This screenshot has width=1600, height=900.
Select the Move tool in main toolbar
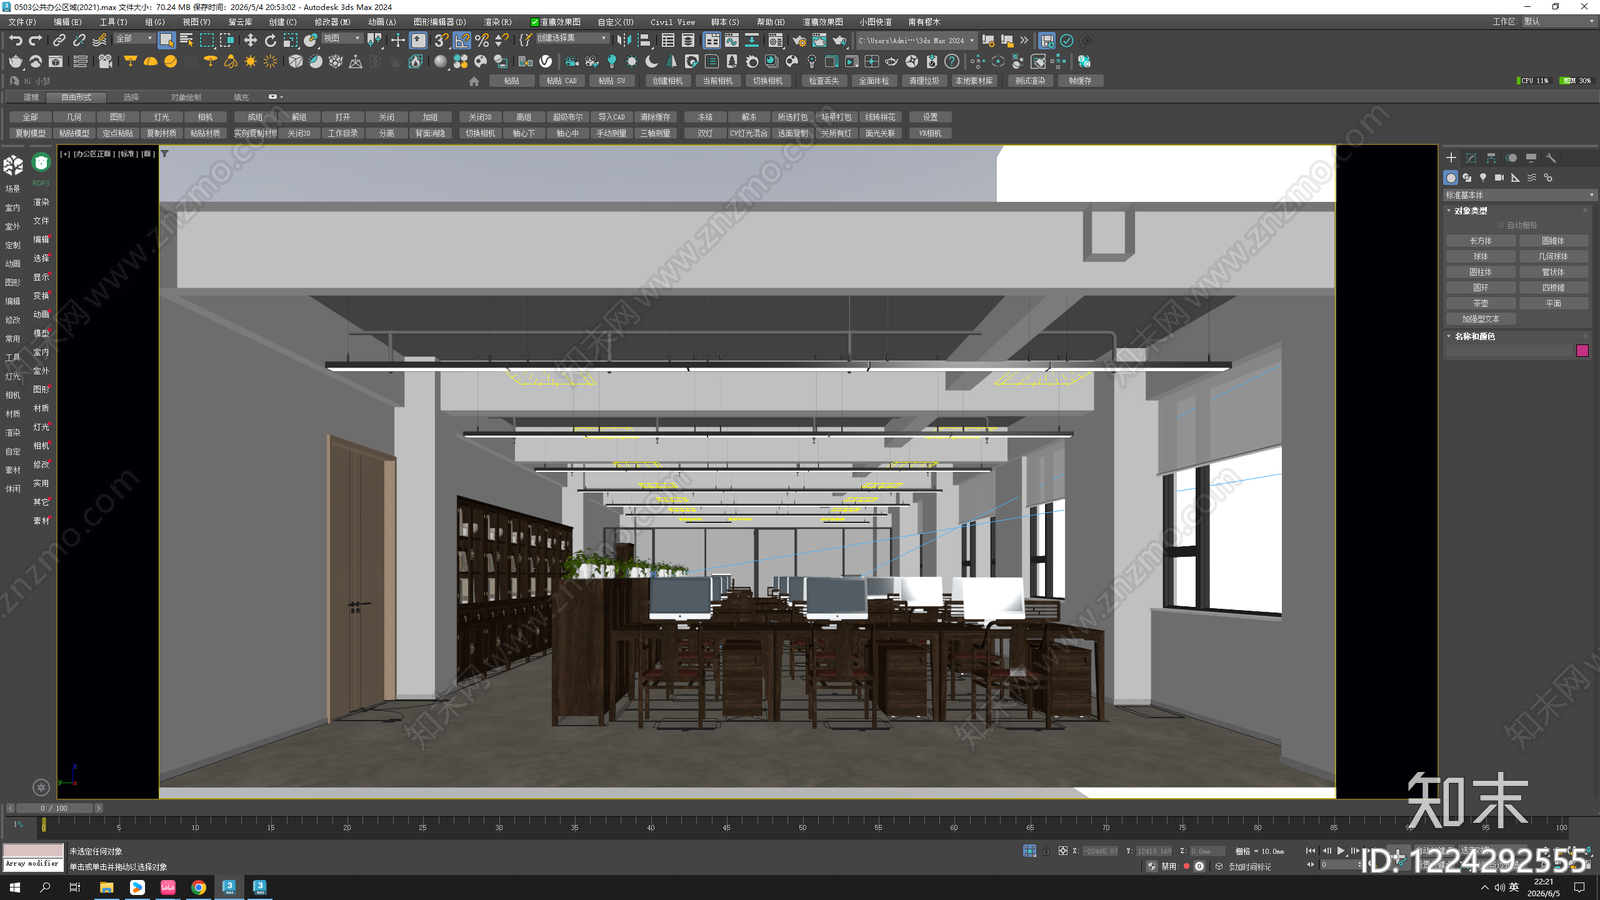point(250,41)
